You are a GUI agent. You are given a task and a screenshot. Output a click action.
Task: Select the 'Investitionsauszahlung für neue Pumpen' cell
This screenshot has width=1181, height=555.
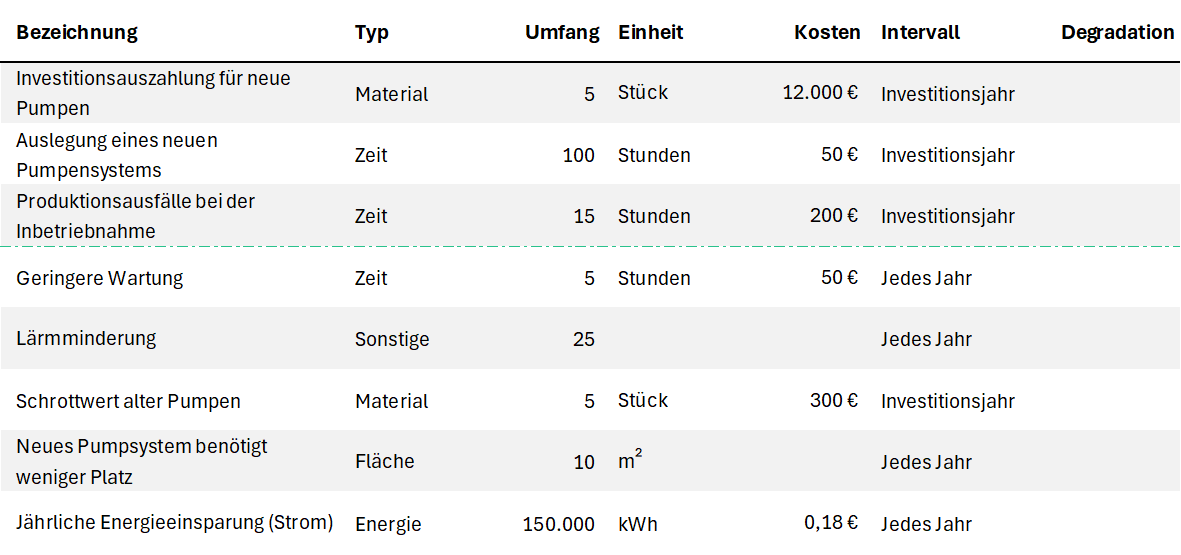pyautogui.click(x=153, y=92)
